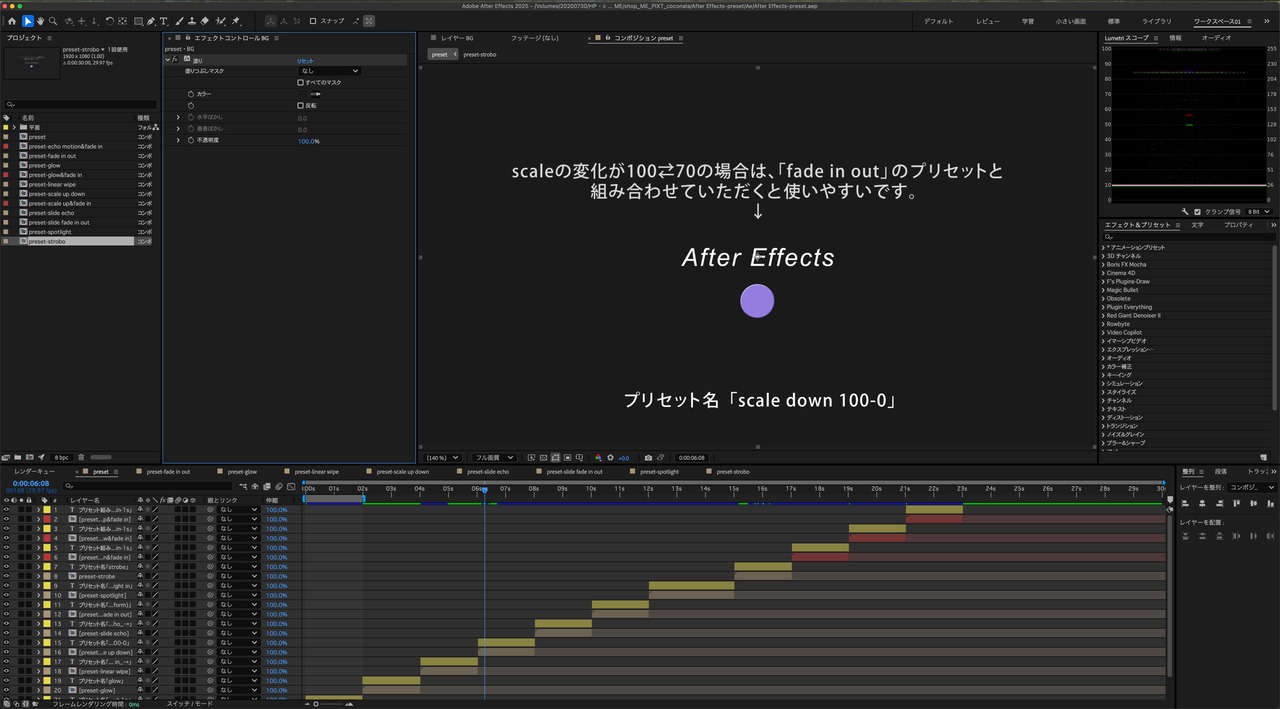1280x709 pixels.
Task: Click the 不透明度 stopwatch icon
Action: coord(190,140)
